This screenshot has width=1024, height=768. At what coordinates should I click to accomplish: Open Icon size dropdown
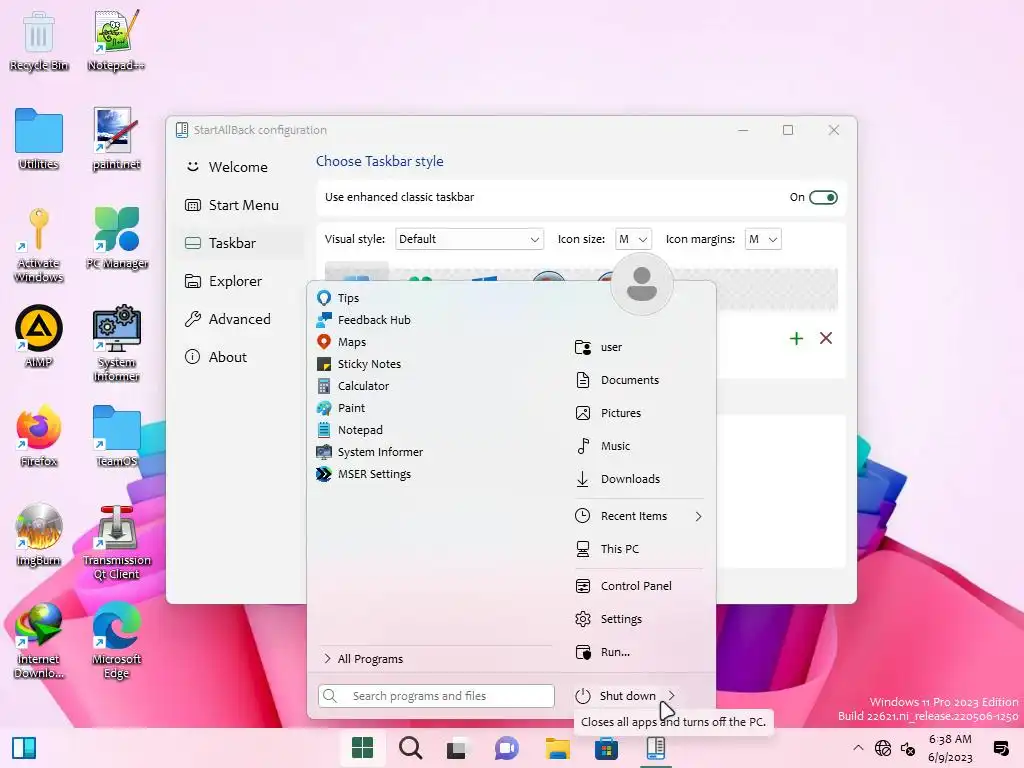point(633,239)
